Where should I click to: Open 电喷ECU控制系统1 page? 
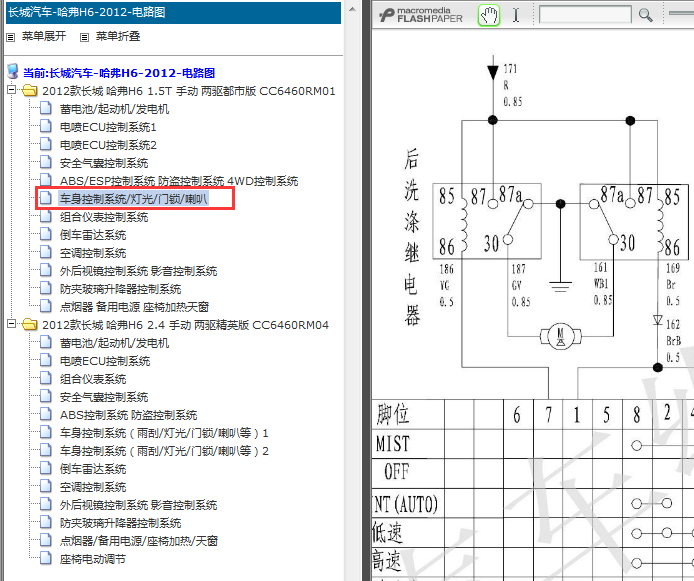(x=108, y=127)
